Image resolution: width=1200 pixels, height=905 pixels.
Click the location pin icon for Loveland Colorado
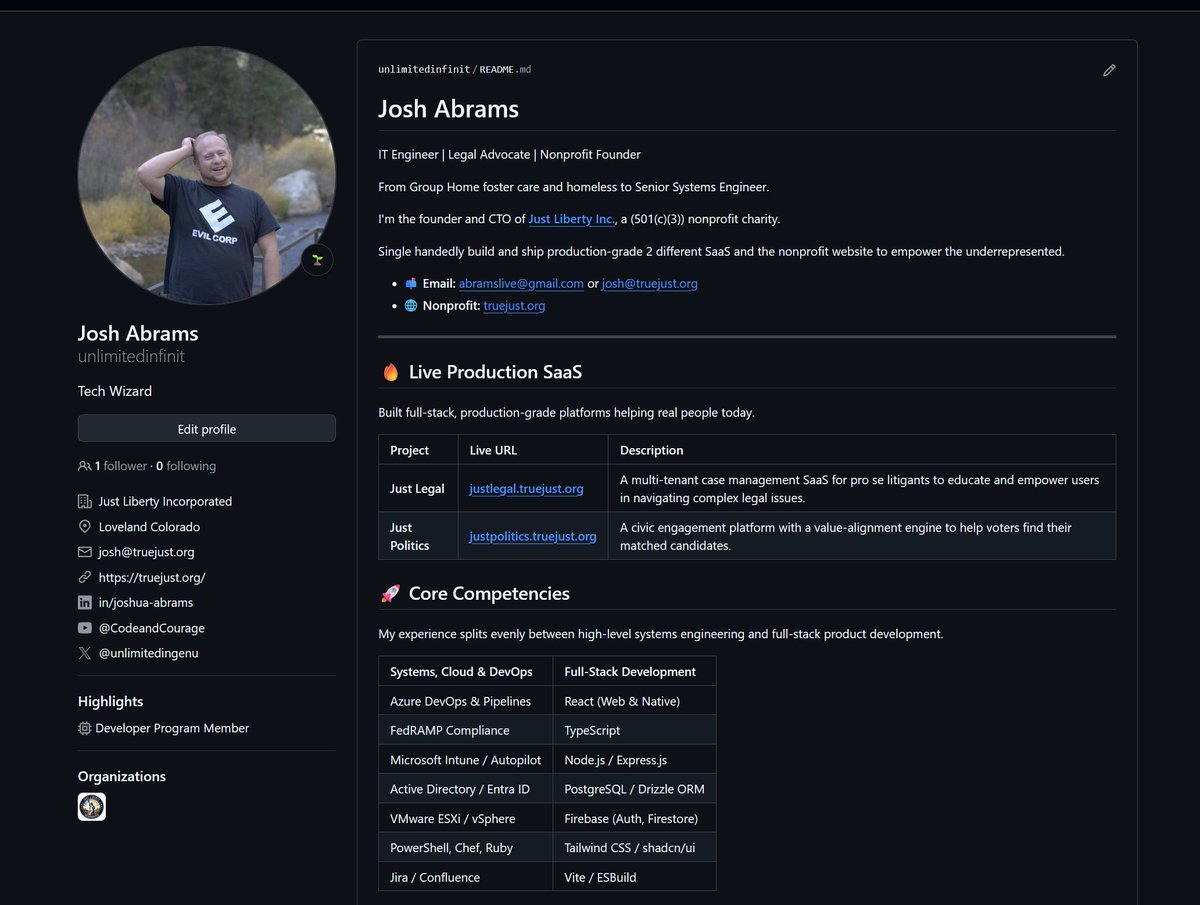point(85,527)
